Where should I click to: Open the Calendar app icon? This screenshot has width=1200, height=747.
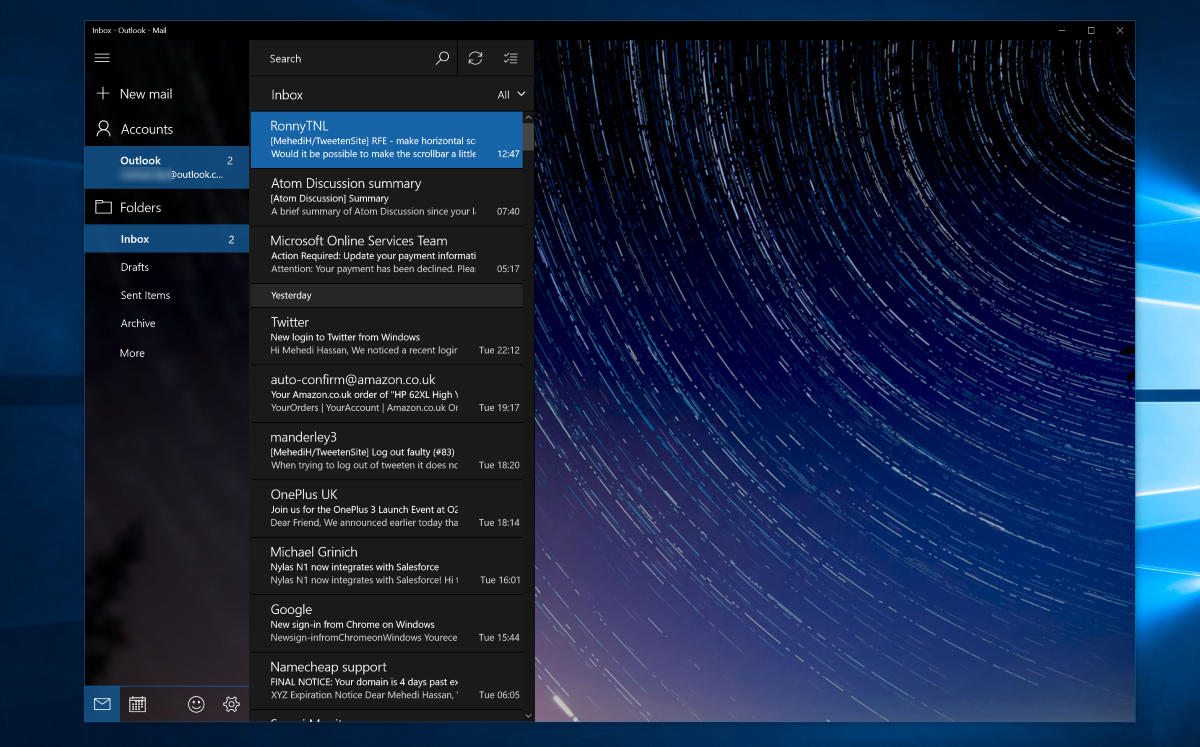(x=138, y=704)
